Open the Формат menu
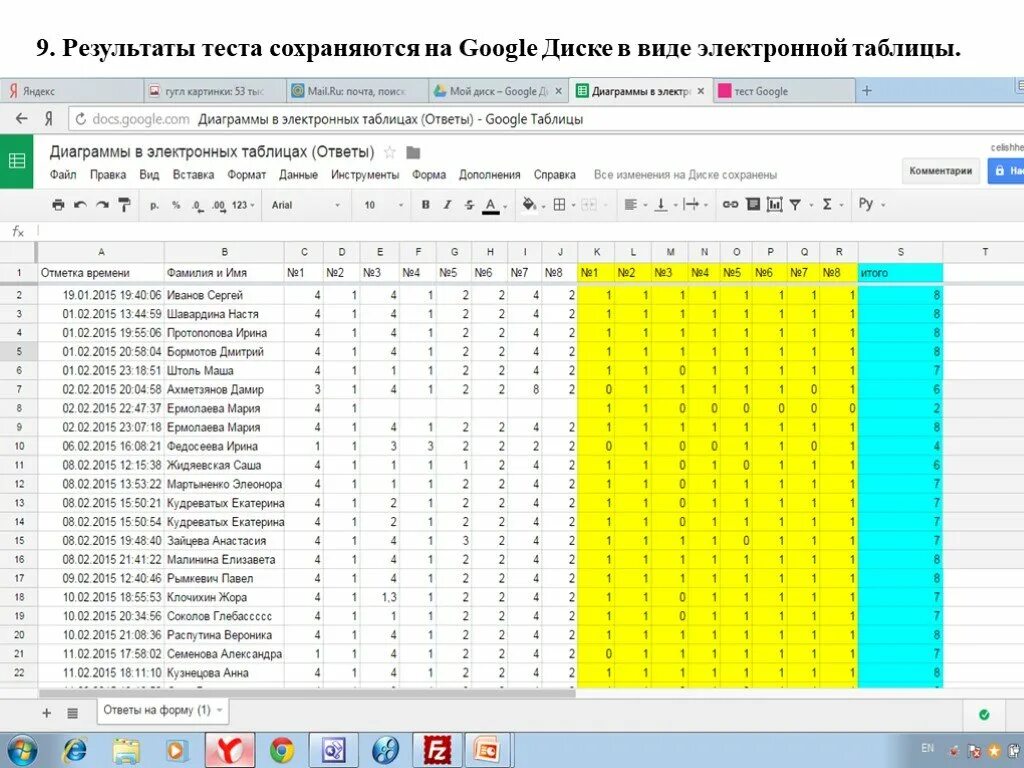The image size is (1024, 768). [x=246, y=174]
